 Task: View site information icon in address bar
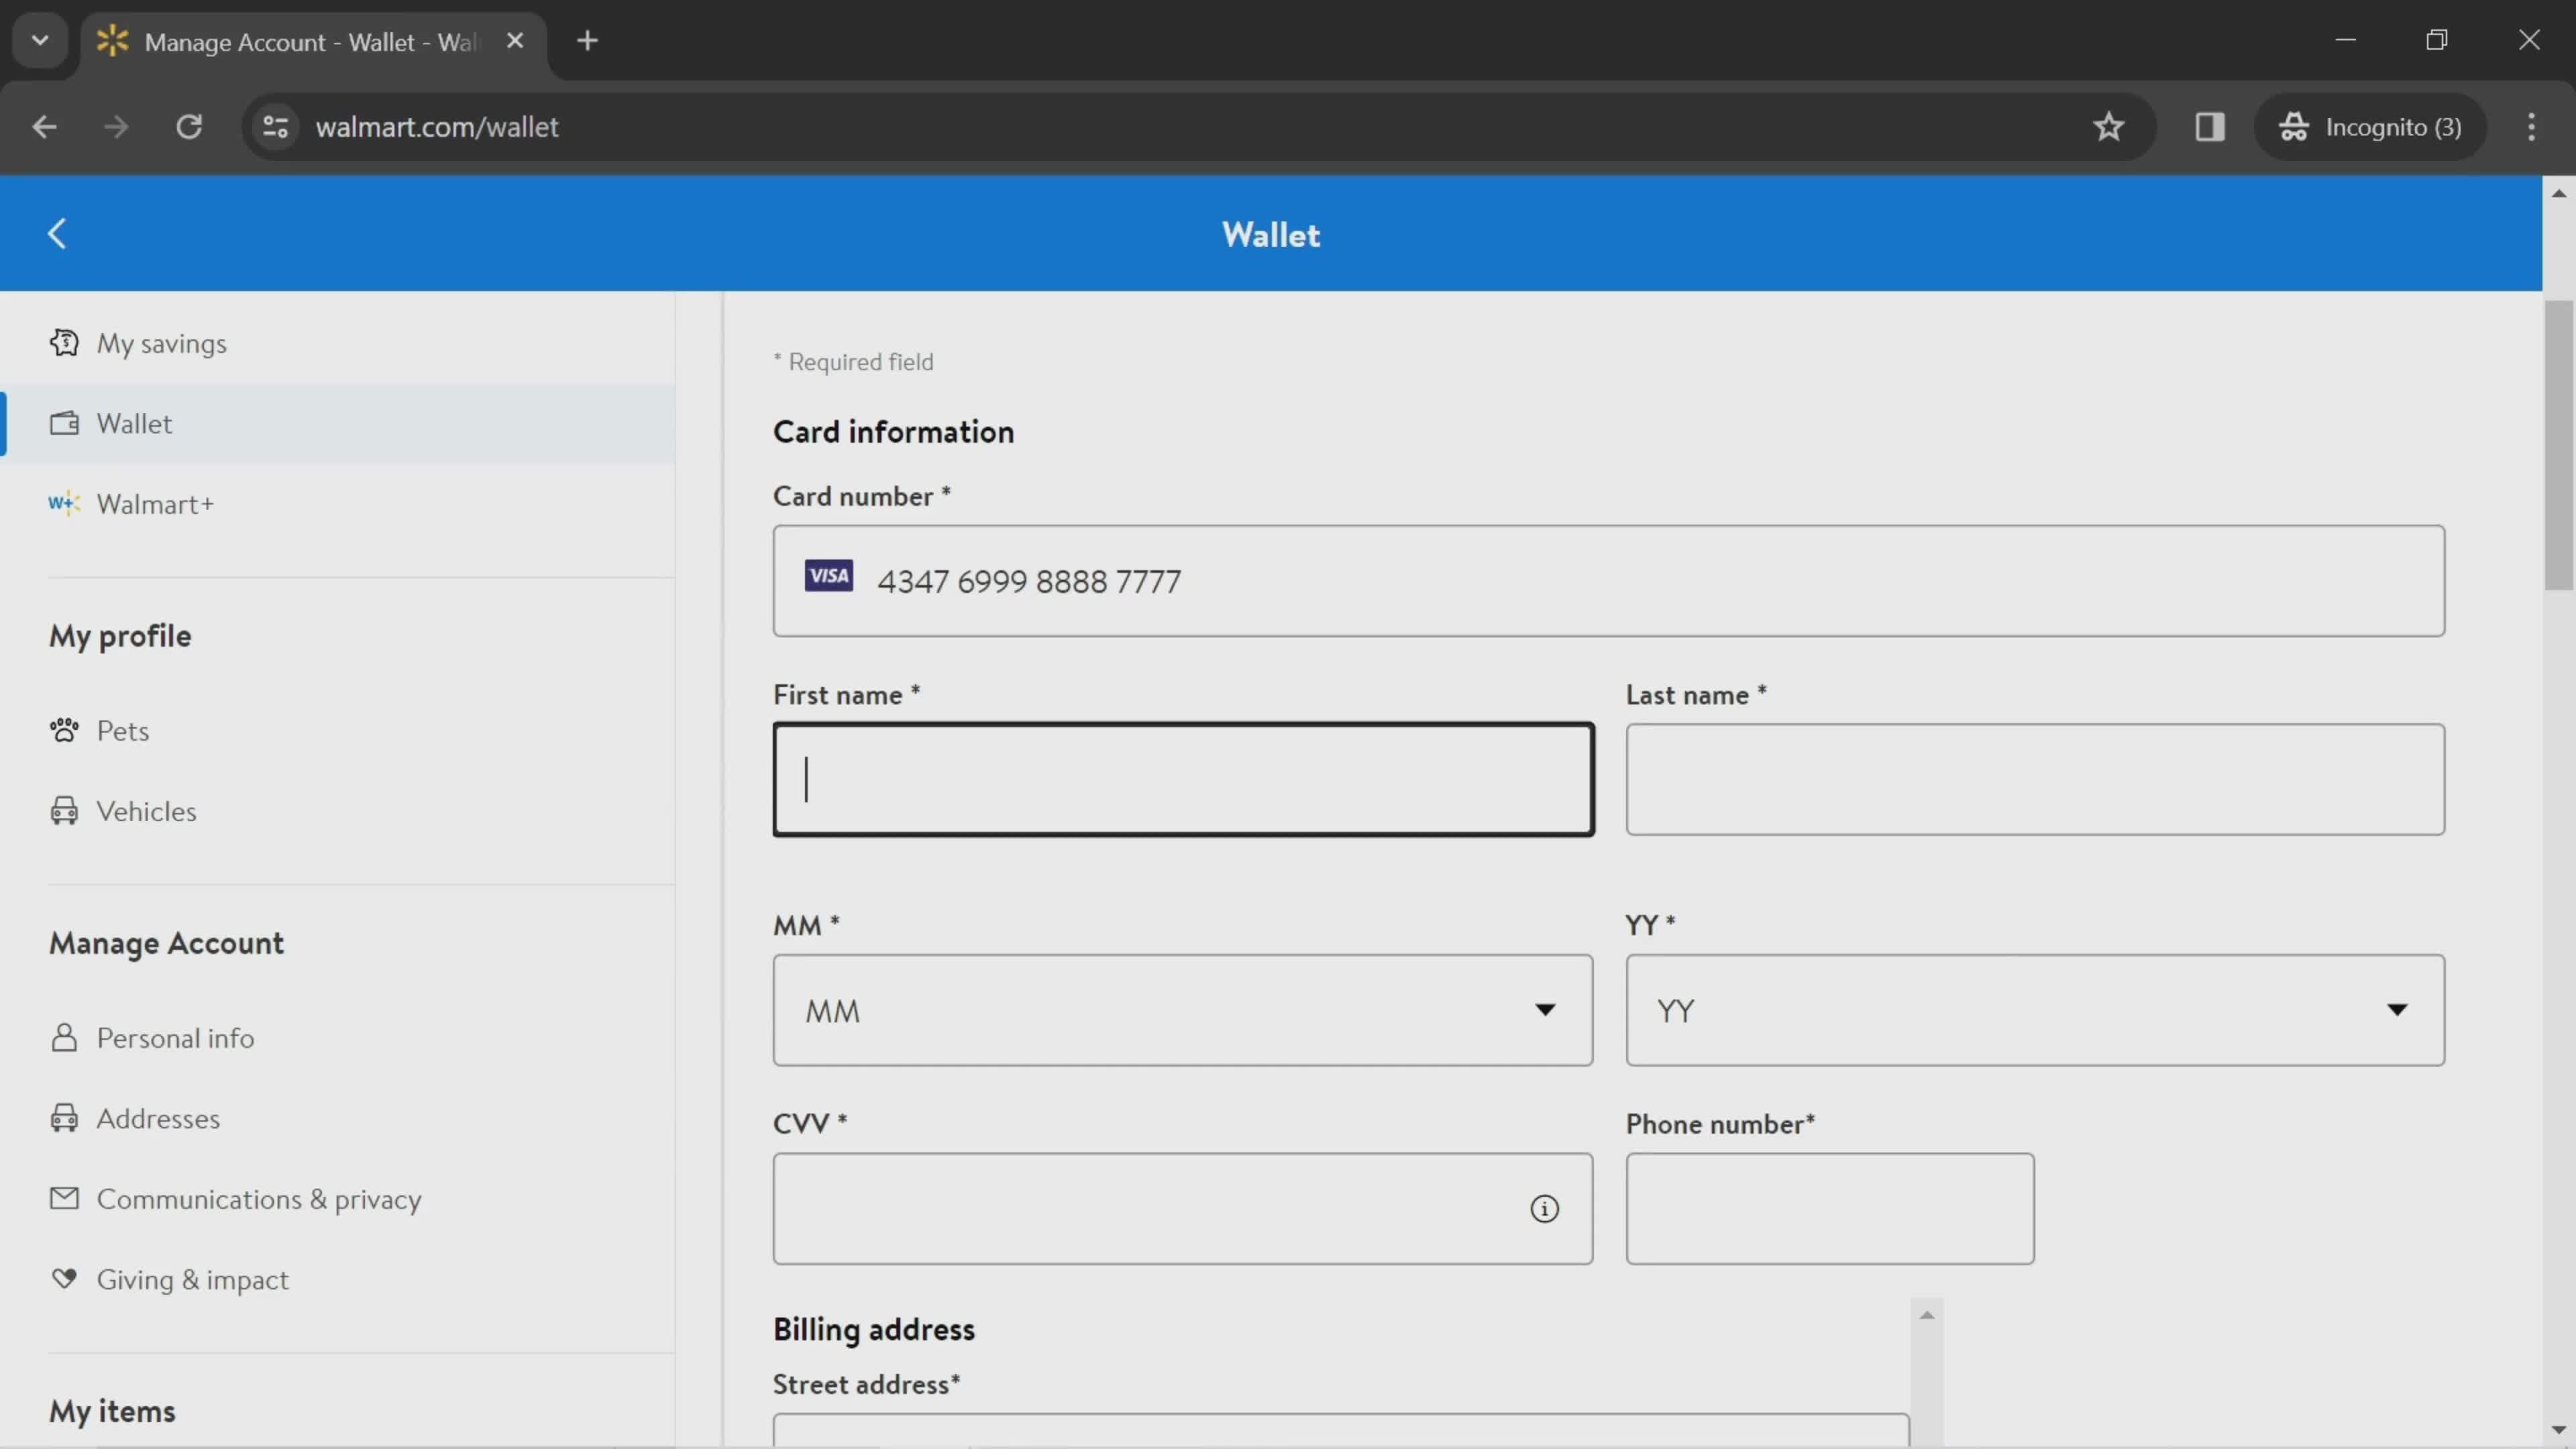(x=275, y=127)
